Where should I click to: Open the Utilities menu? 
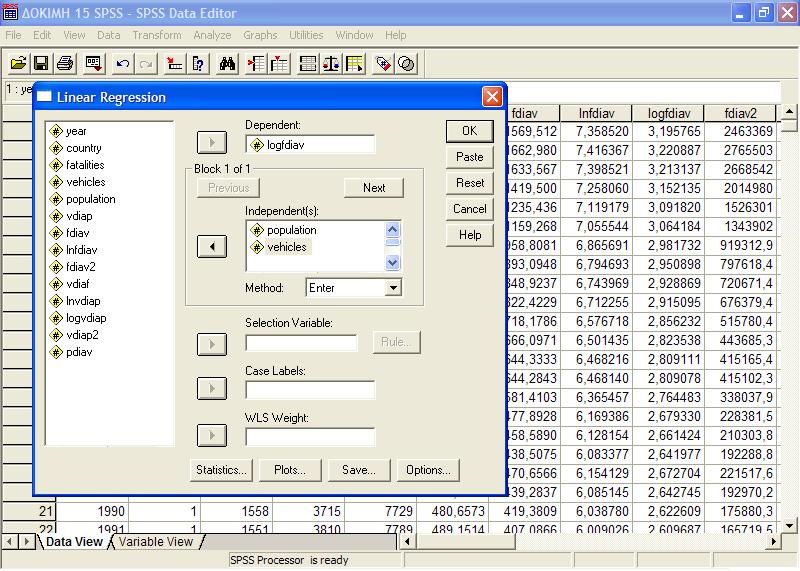306,35
